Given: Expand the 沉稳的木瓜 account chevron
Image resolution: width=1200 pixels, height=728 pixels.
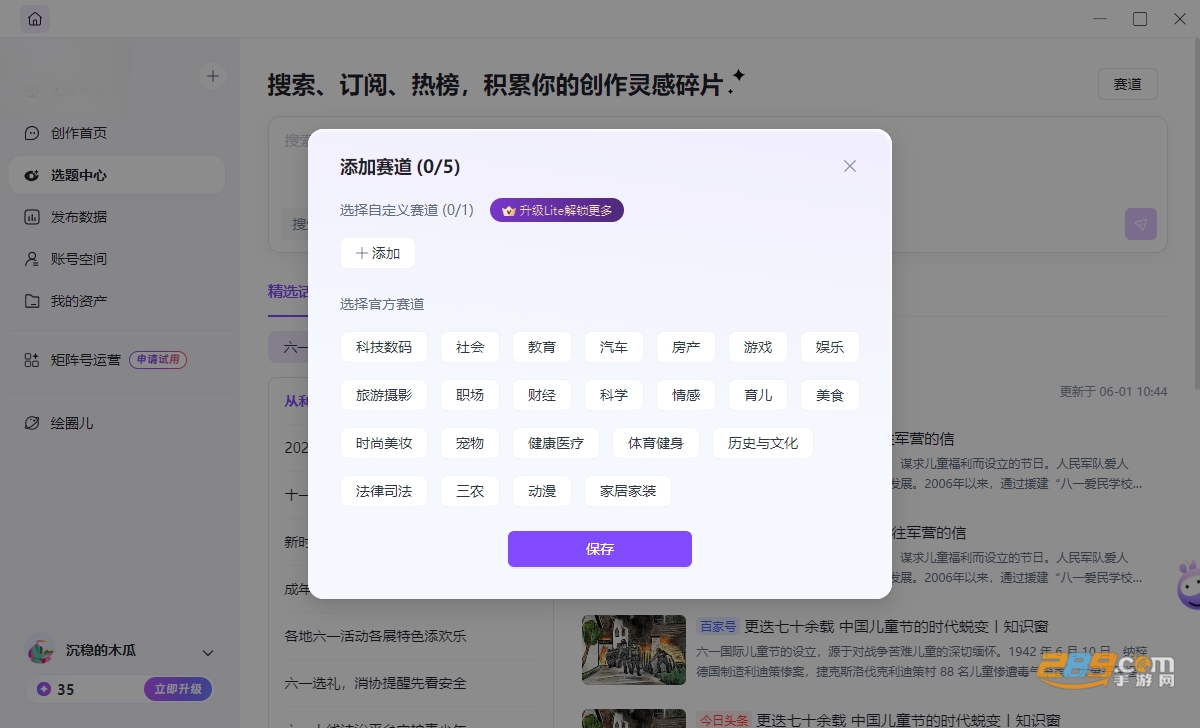Looking at the screenshot, I should click(208, 652).
